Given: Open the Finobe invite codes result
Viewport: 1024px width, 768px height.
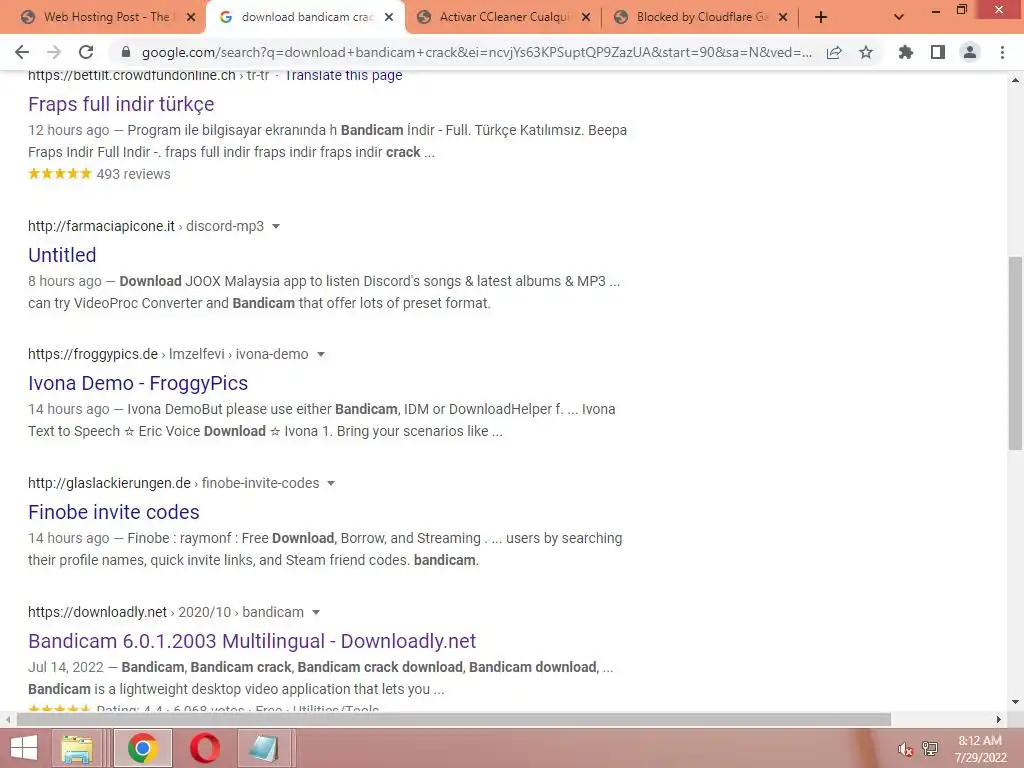Looking at the screenshot, I should click(114, 512).
